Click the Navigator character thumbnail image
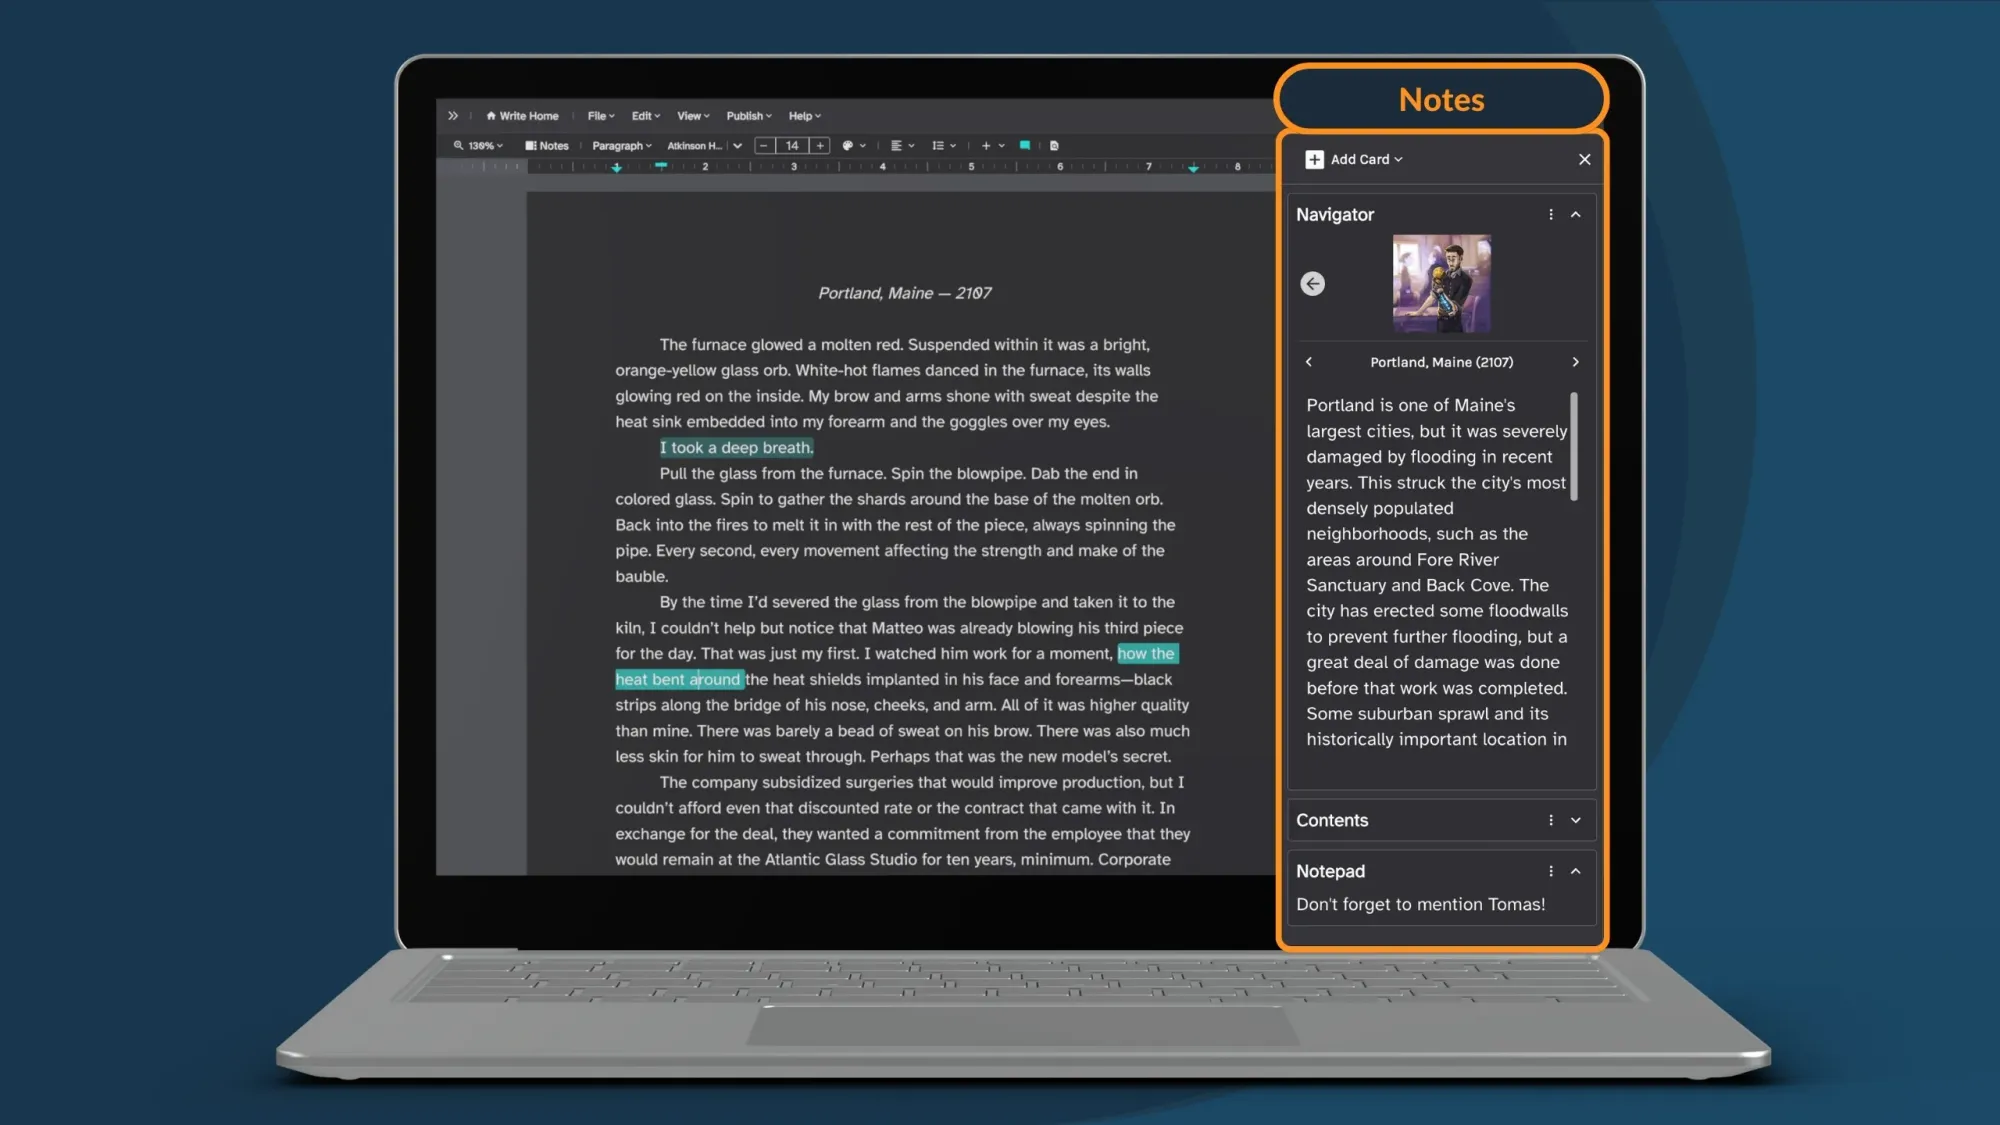Viewport: 2000px width, 1125px height. pos(1441,283)
